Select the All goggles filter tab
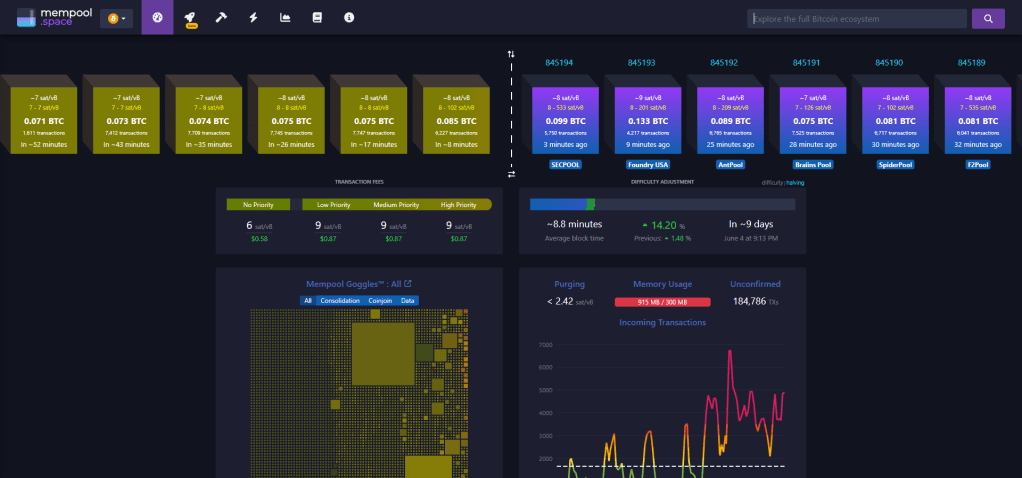The image size is (1022, 478). tap(308, 300)
